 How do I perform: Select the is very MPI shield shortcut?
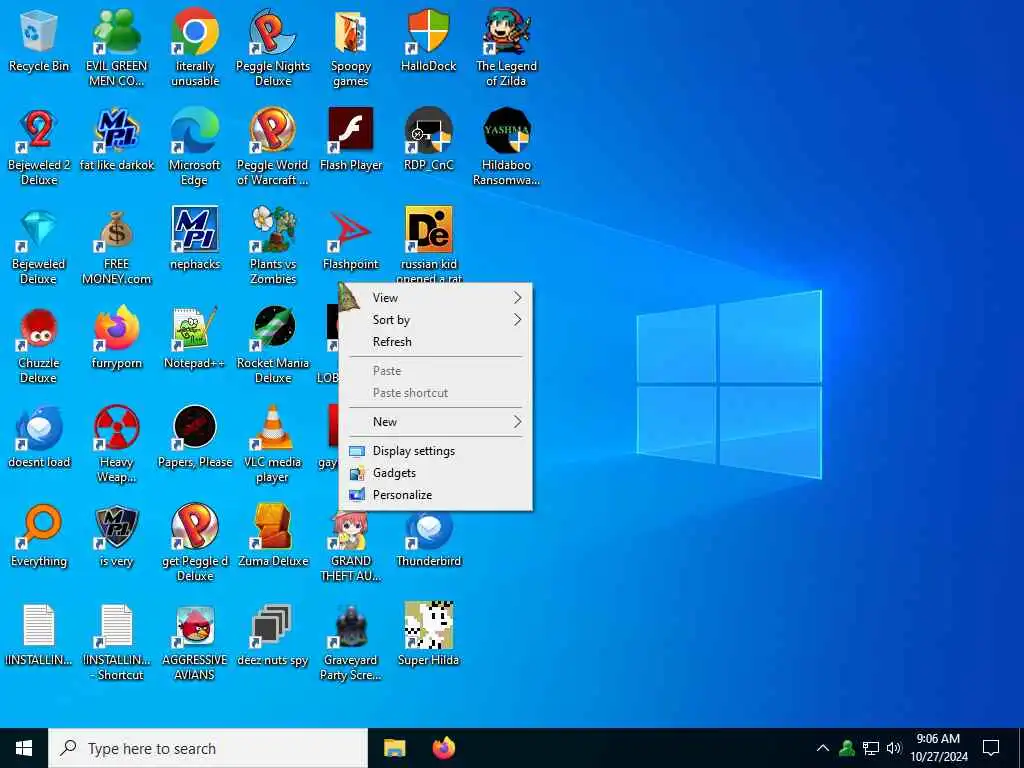pos(116,536)
